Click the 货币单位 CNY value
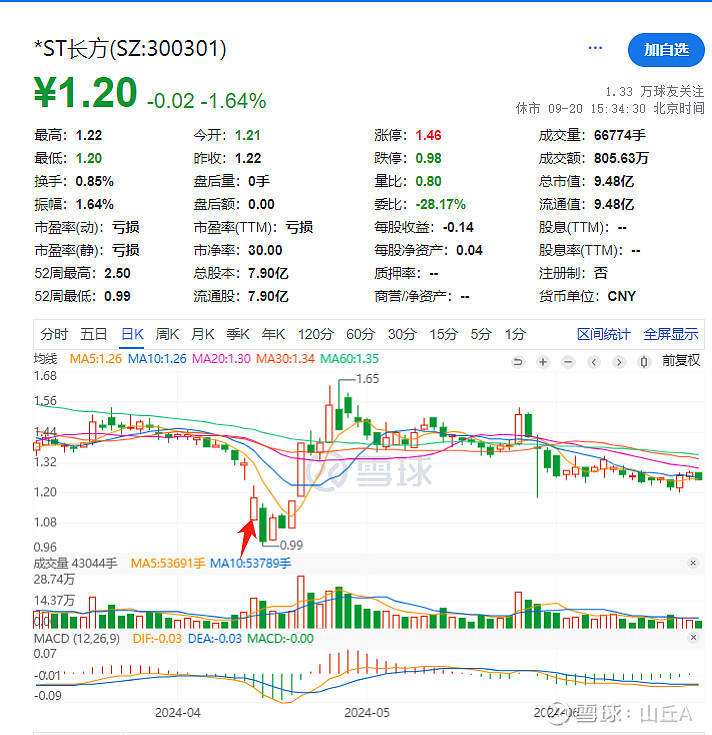This screenshot has width=712, height=735. (x=622, y=296)
